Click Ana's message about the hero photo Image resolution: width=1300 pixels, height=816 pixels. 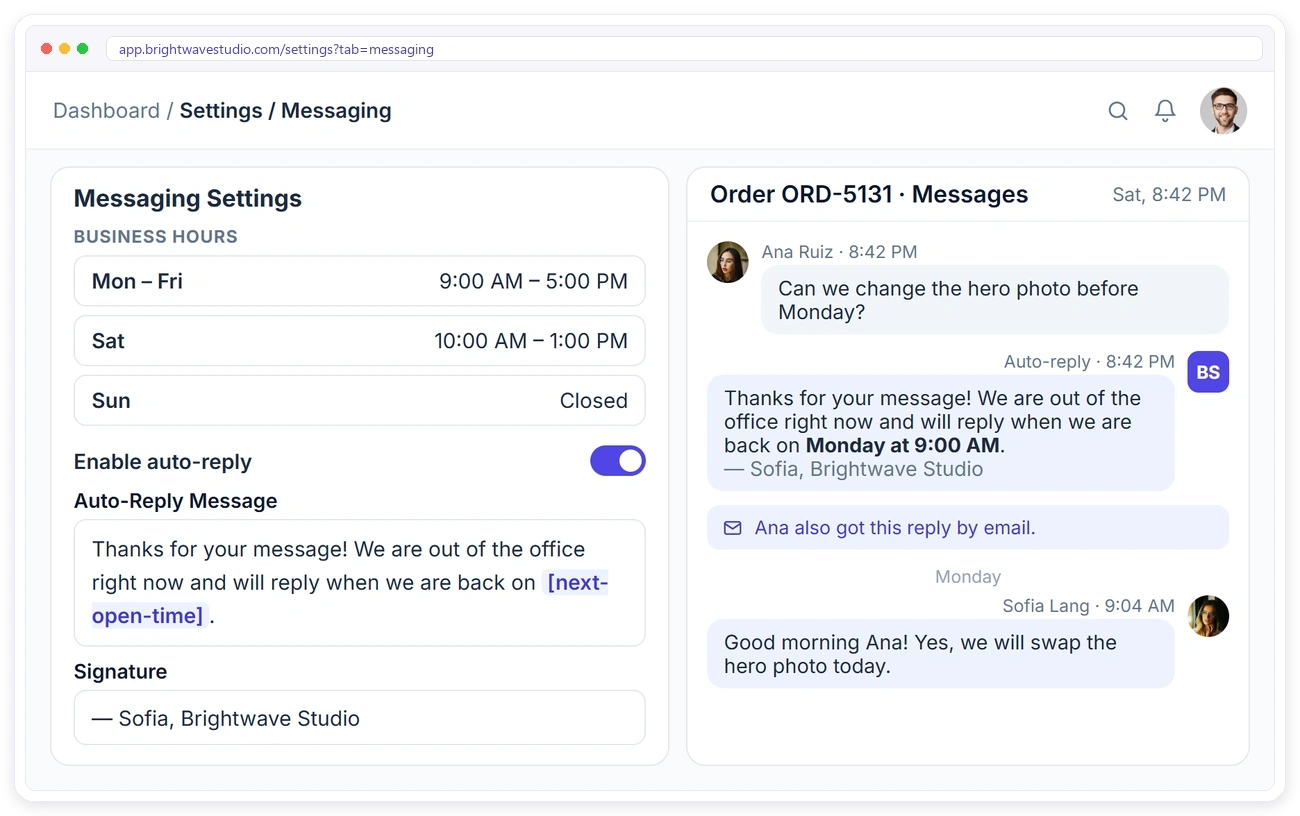[x=995, y=300]
